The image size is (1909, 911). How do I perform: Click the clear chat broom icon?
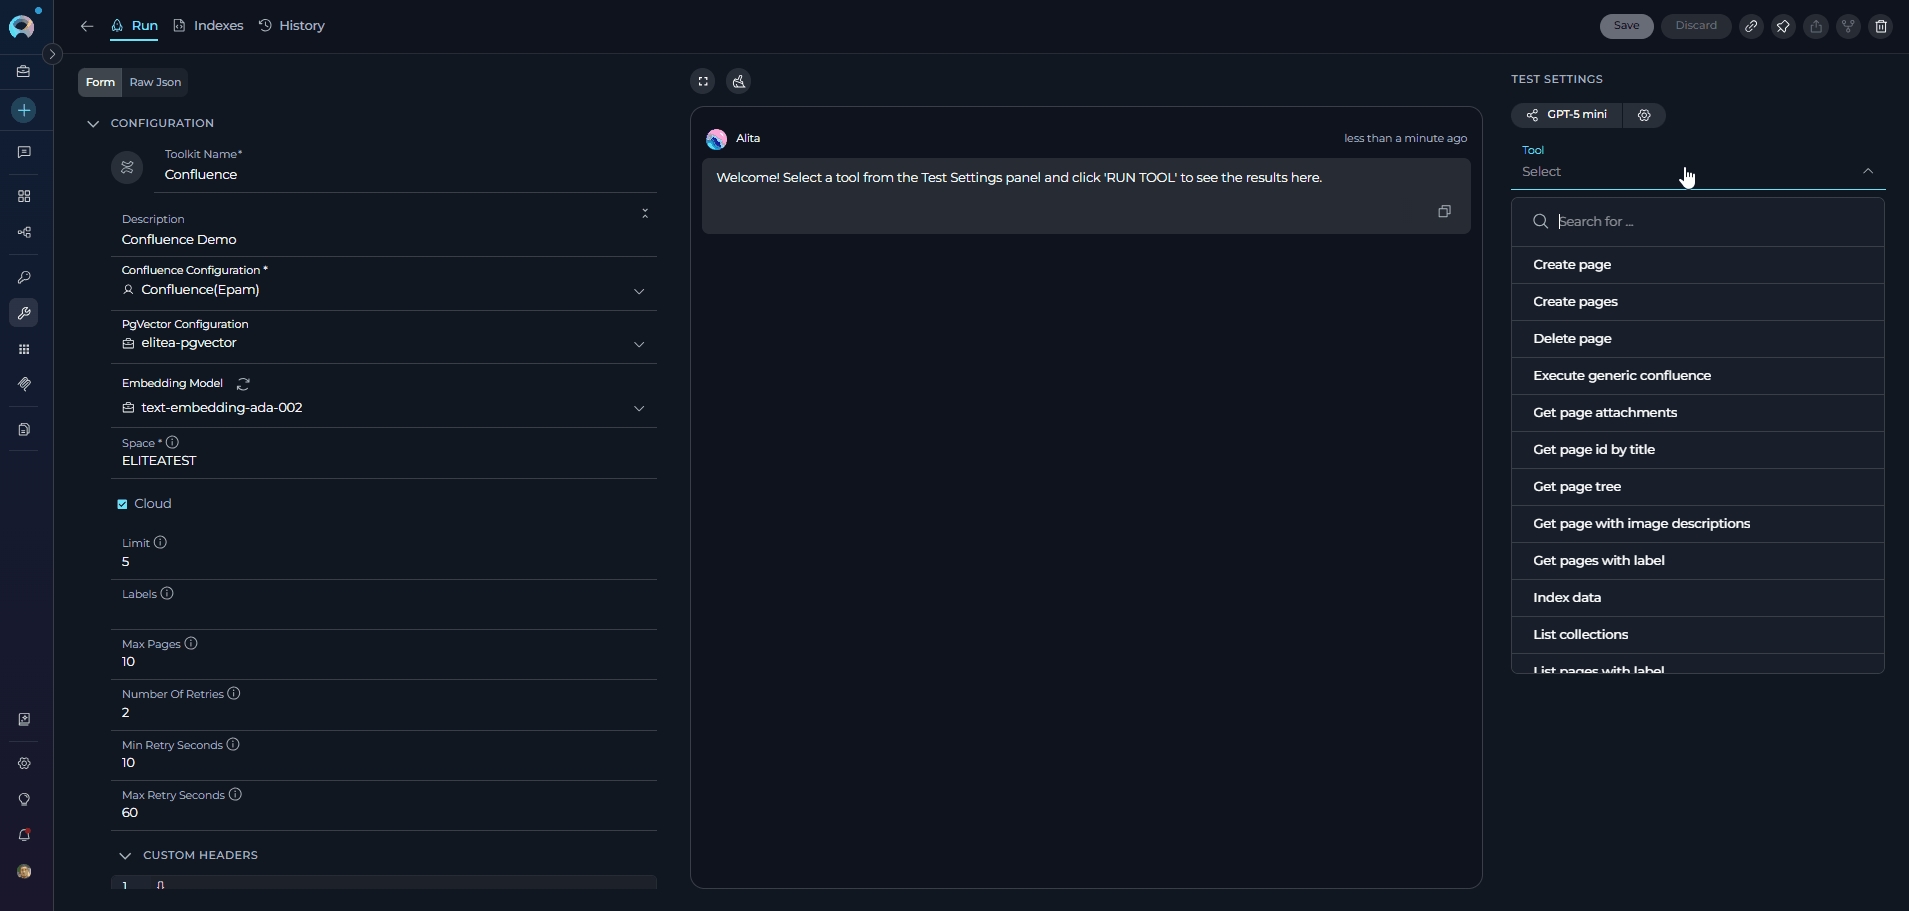[739, 82]
